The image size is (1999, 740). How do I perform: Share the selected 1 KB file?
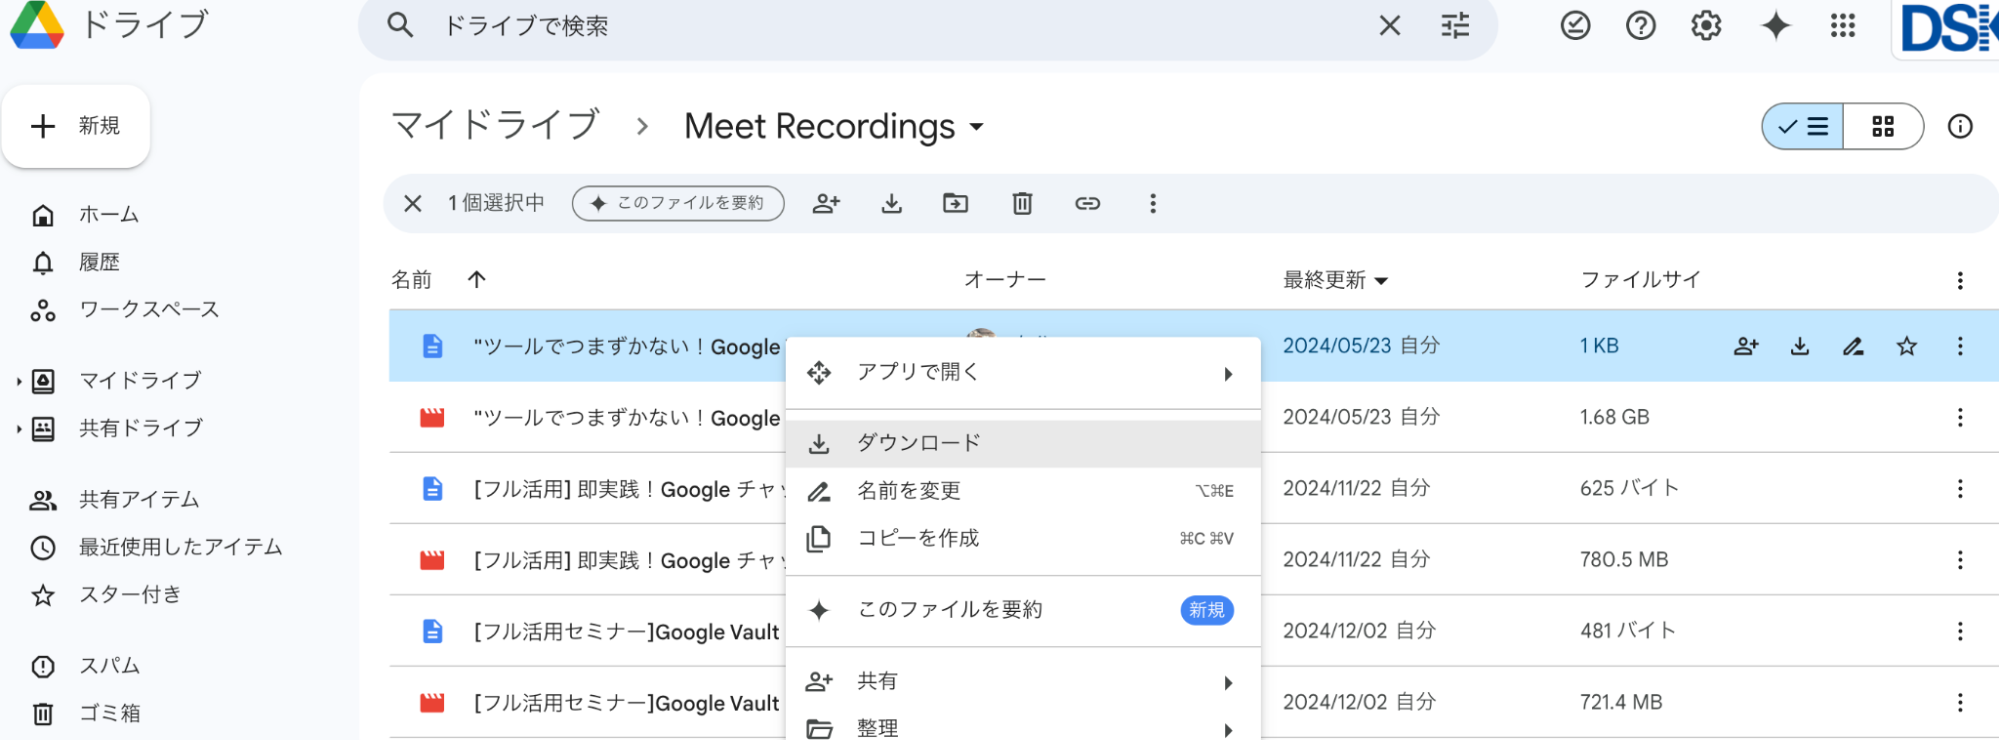pos(1746,346)
